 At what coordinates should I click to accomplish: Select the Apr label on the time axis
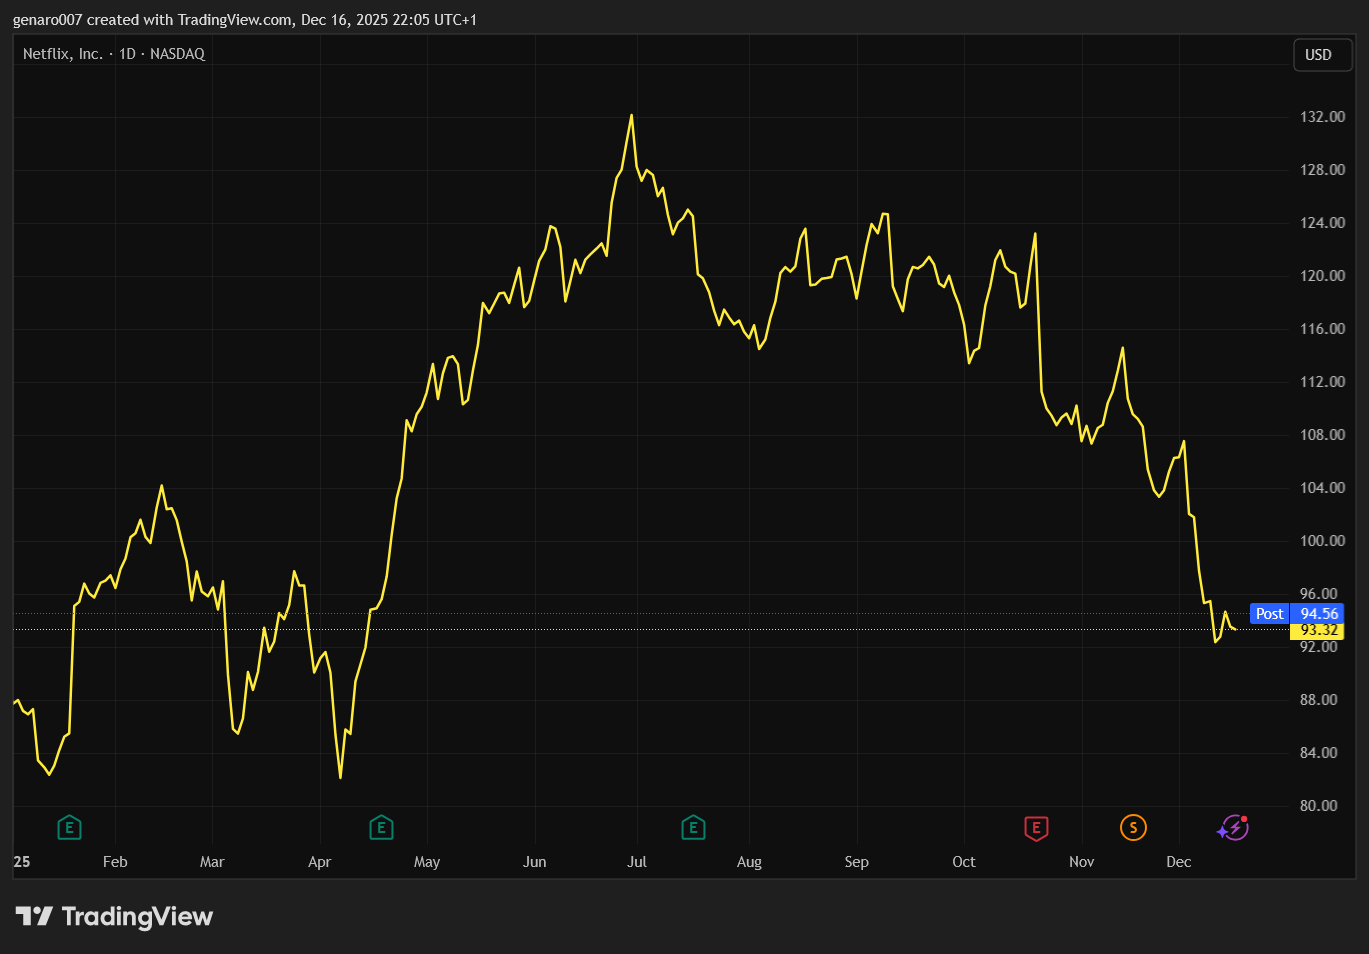(x=319, y=862)
